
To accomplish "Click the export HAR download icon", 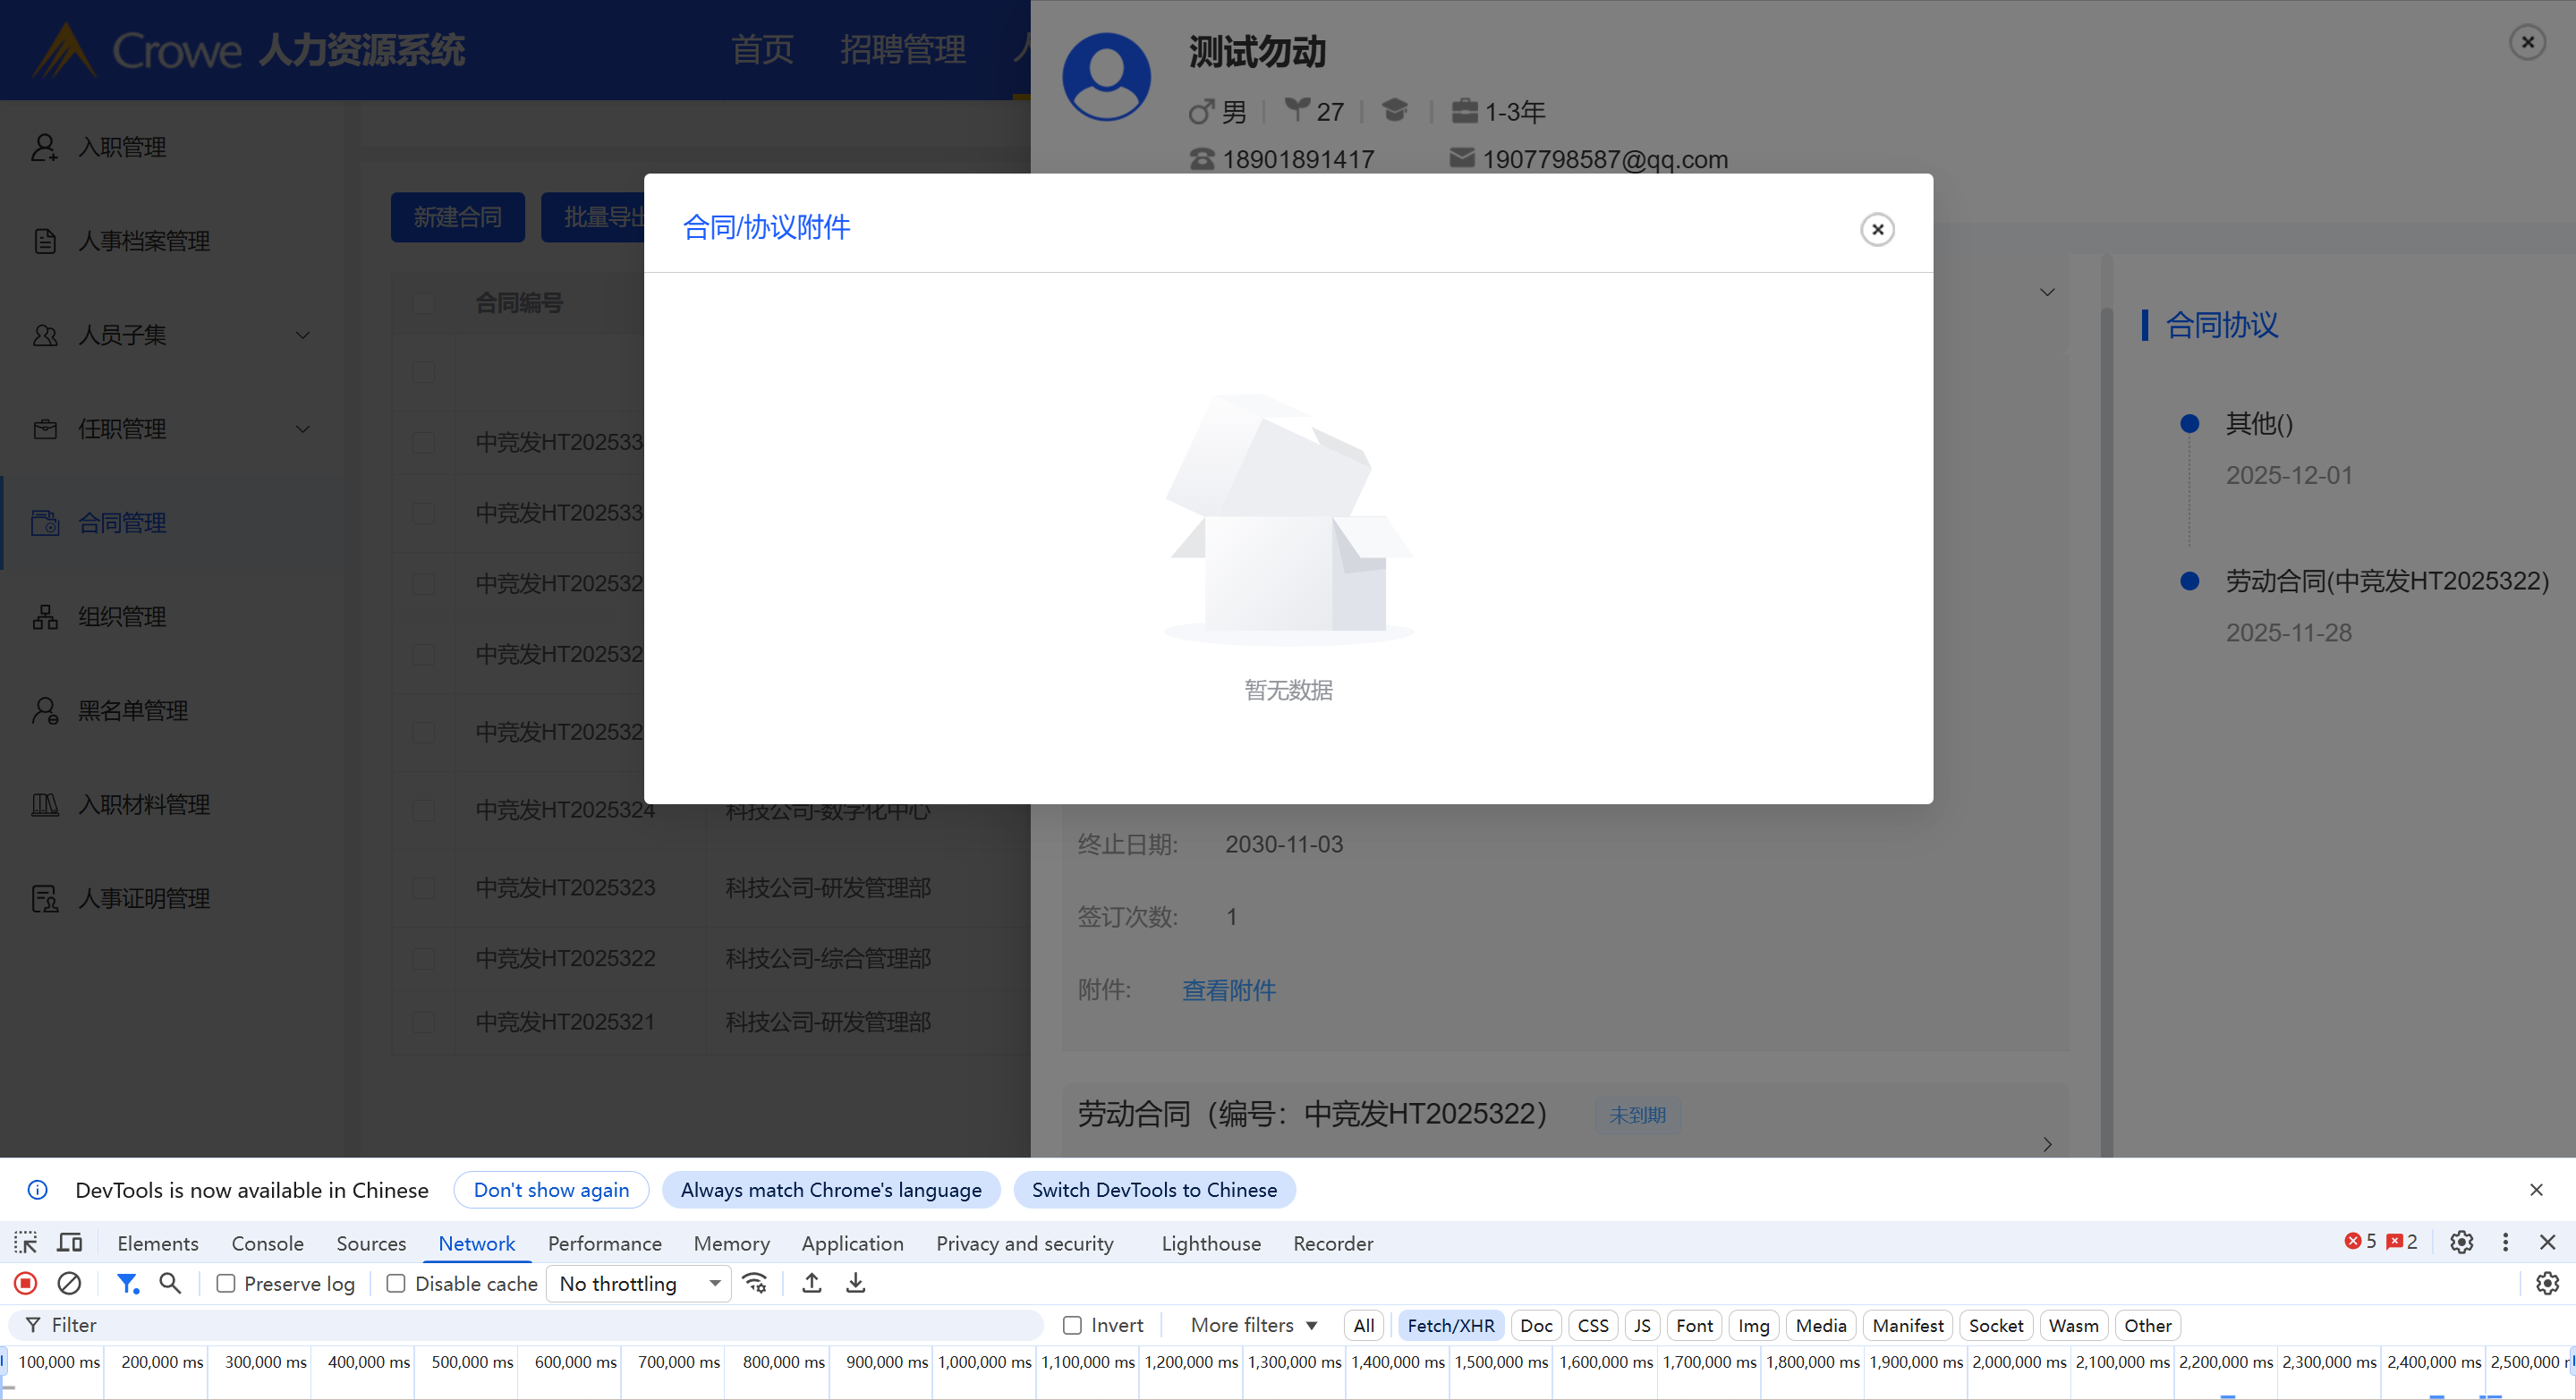I will click(x=856, y=1283).
